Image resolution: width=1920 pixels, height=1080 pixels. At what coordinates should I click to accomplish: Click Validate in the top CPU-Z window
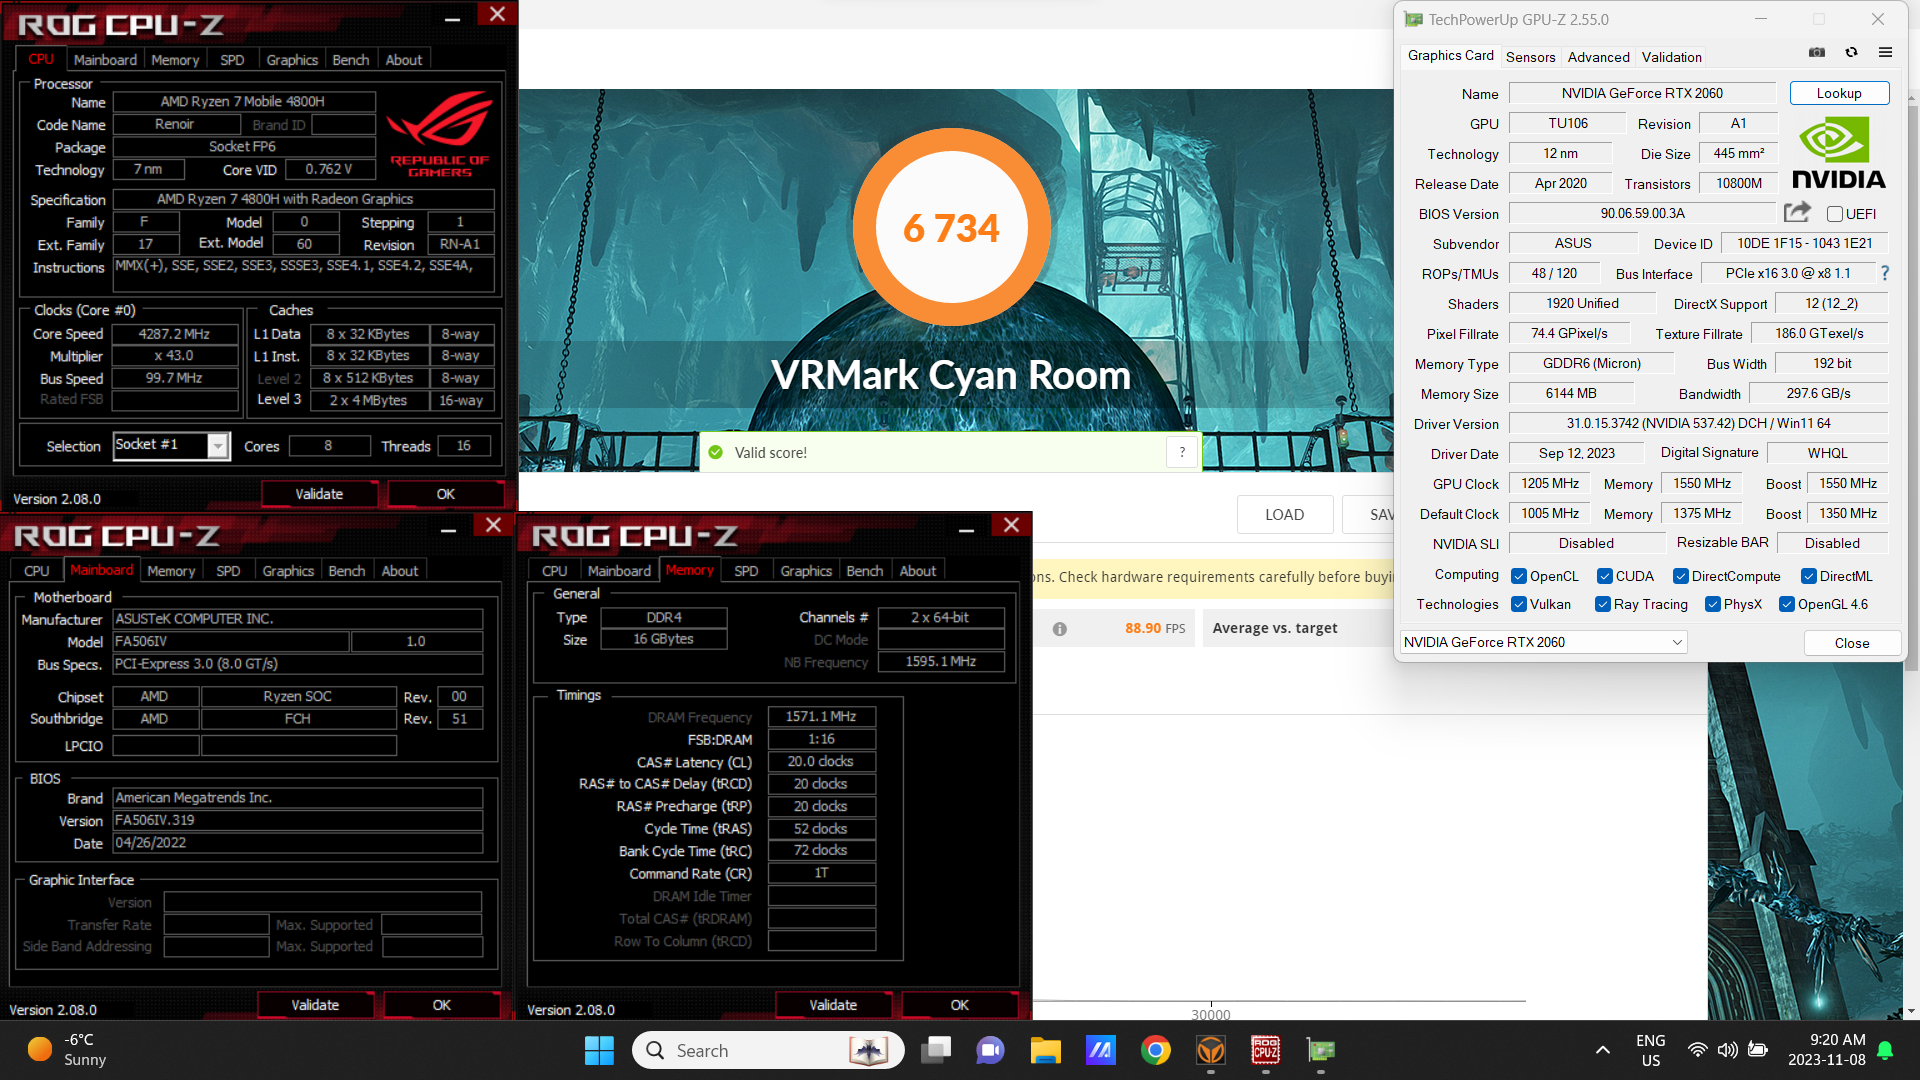click(x=319, y=494)
